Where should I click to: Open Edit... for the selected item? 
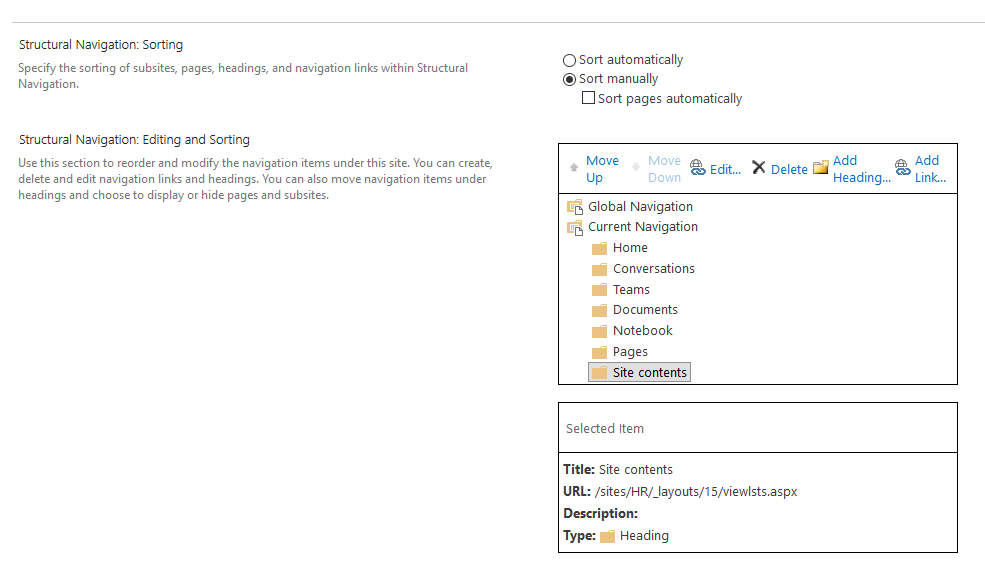[x=726, y=170]
